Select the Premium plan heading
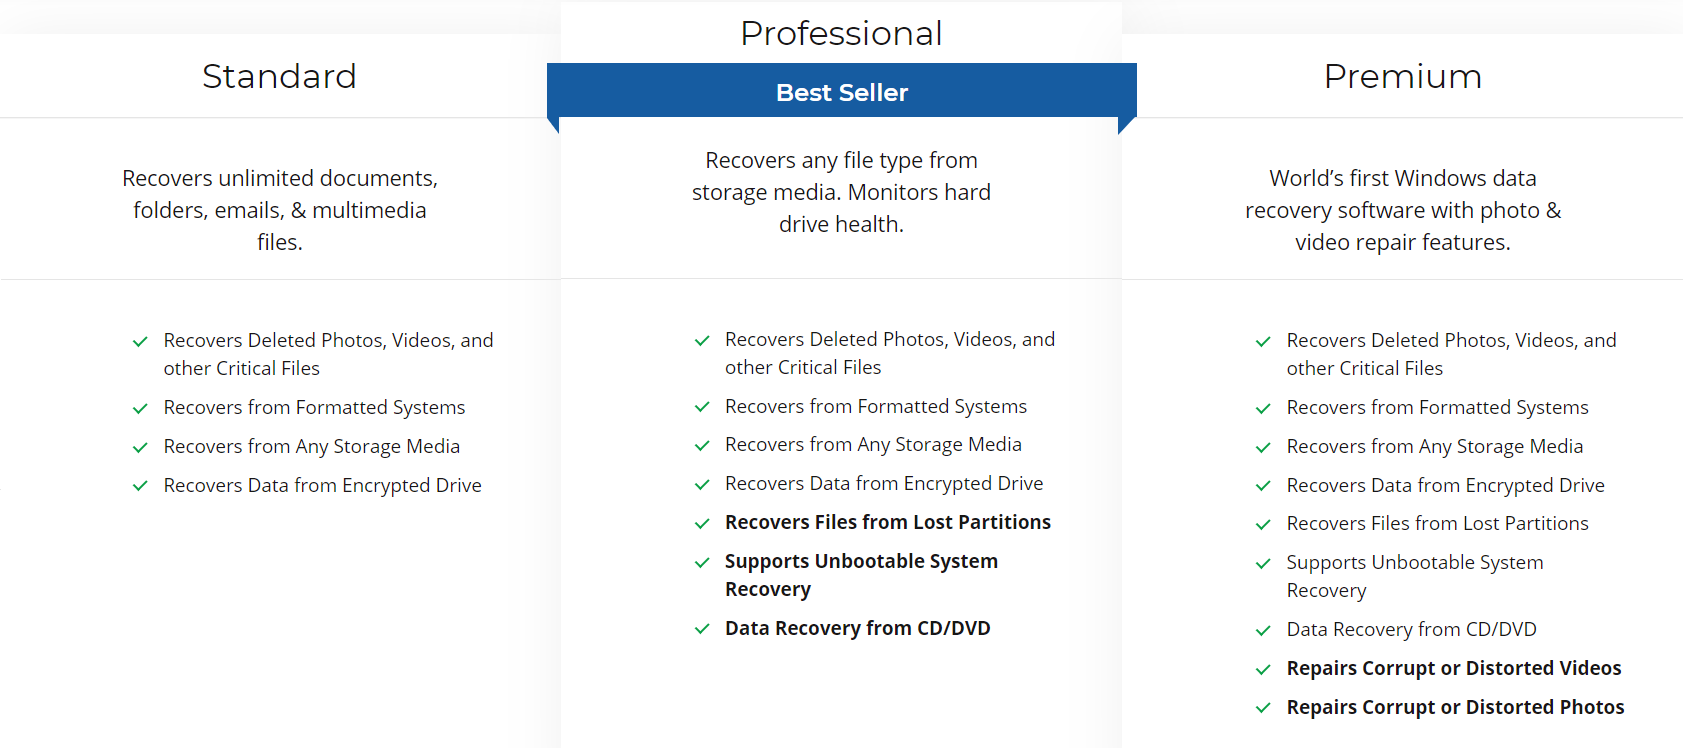Viewport: 1683px width, 748px height. (1402, 76)
